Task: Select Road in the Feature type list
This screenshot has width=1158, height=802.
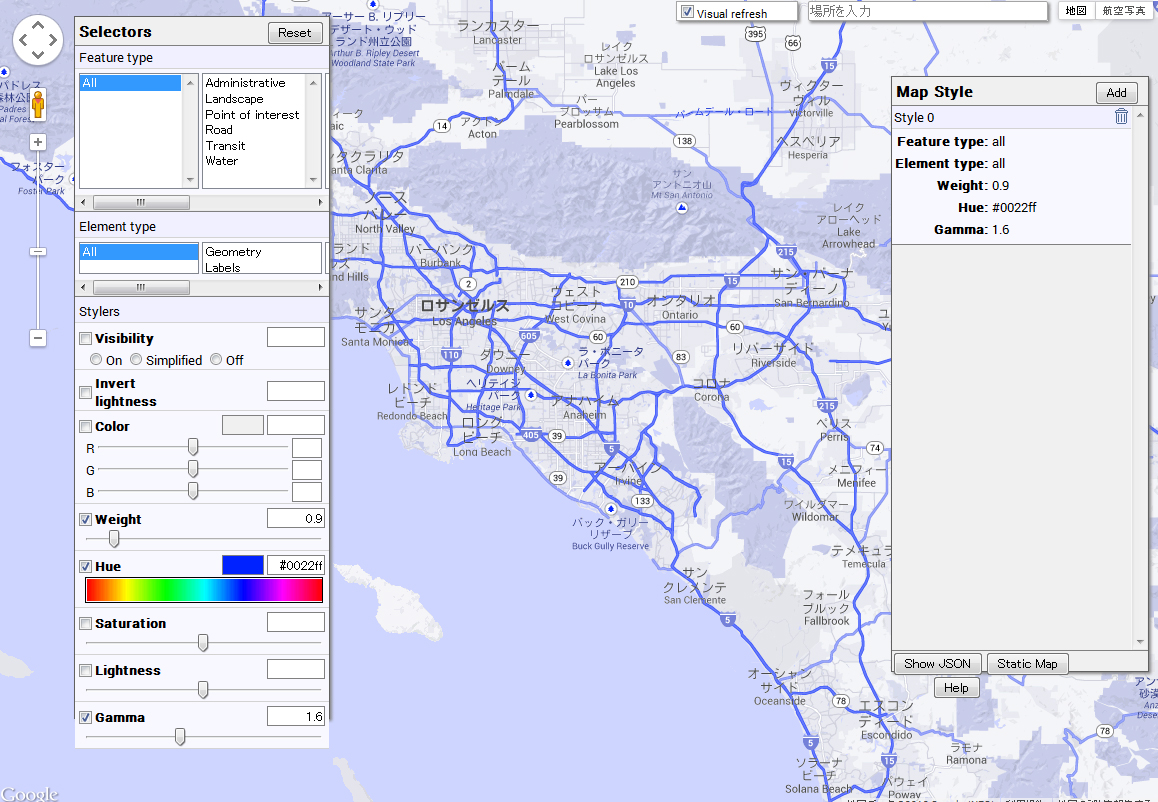Action: 219,130
